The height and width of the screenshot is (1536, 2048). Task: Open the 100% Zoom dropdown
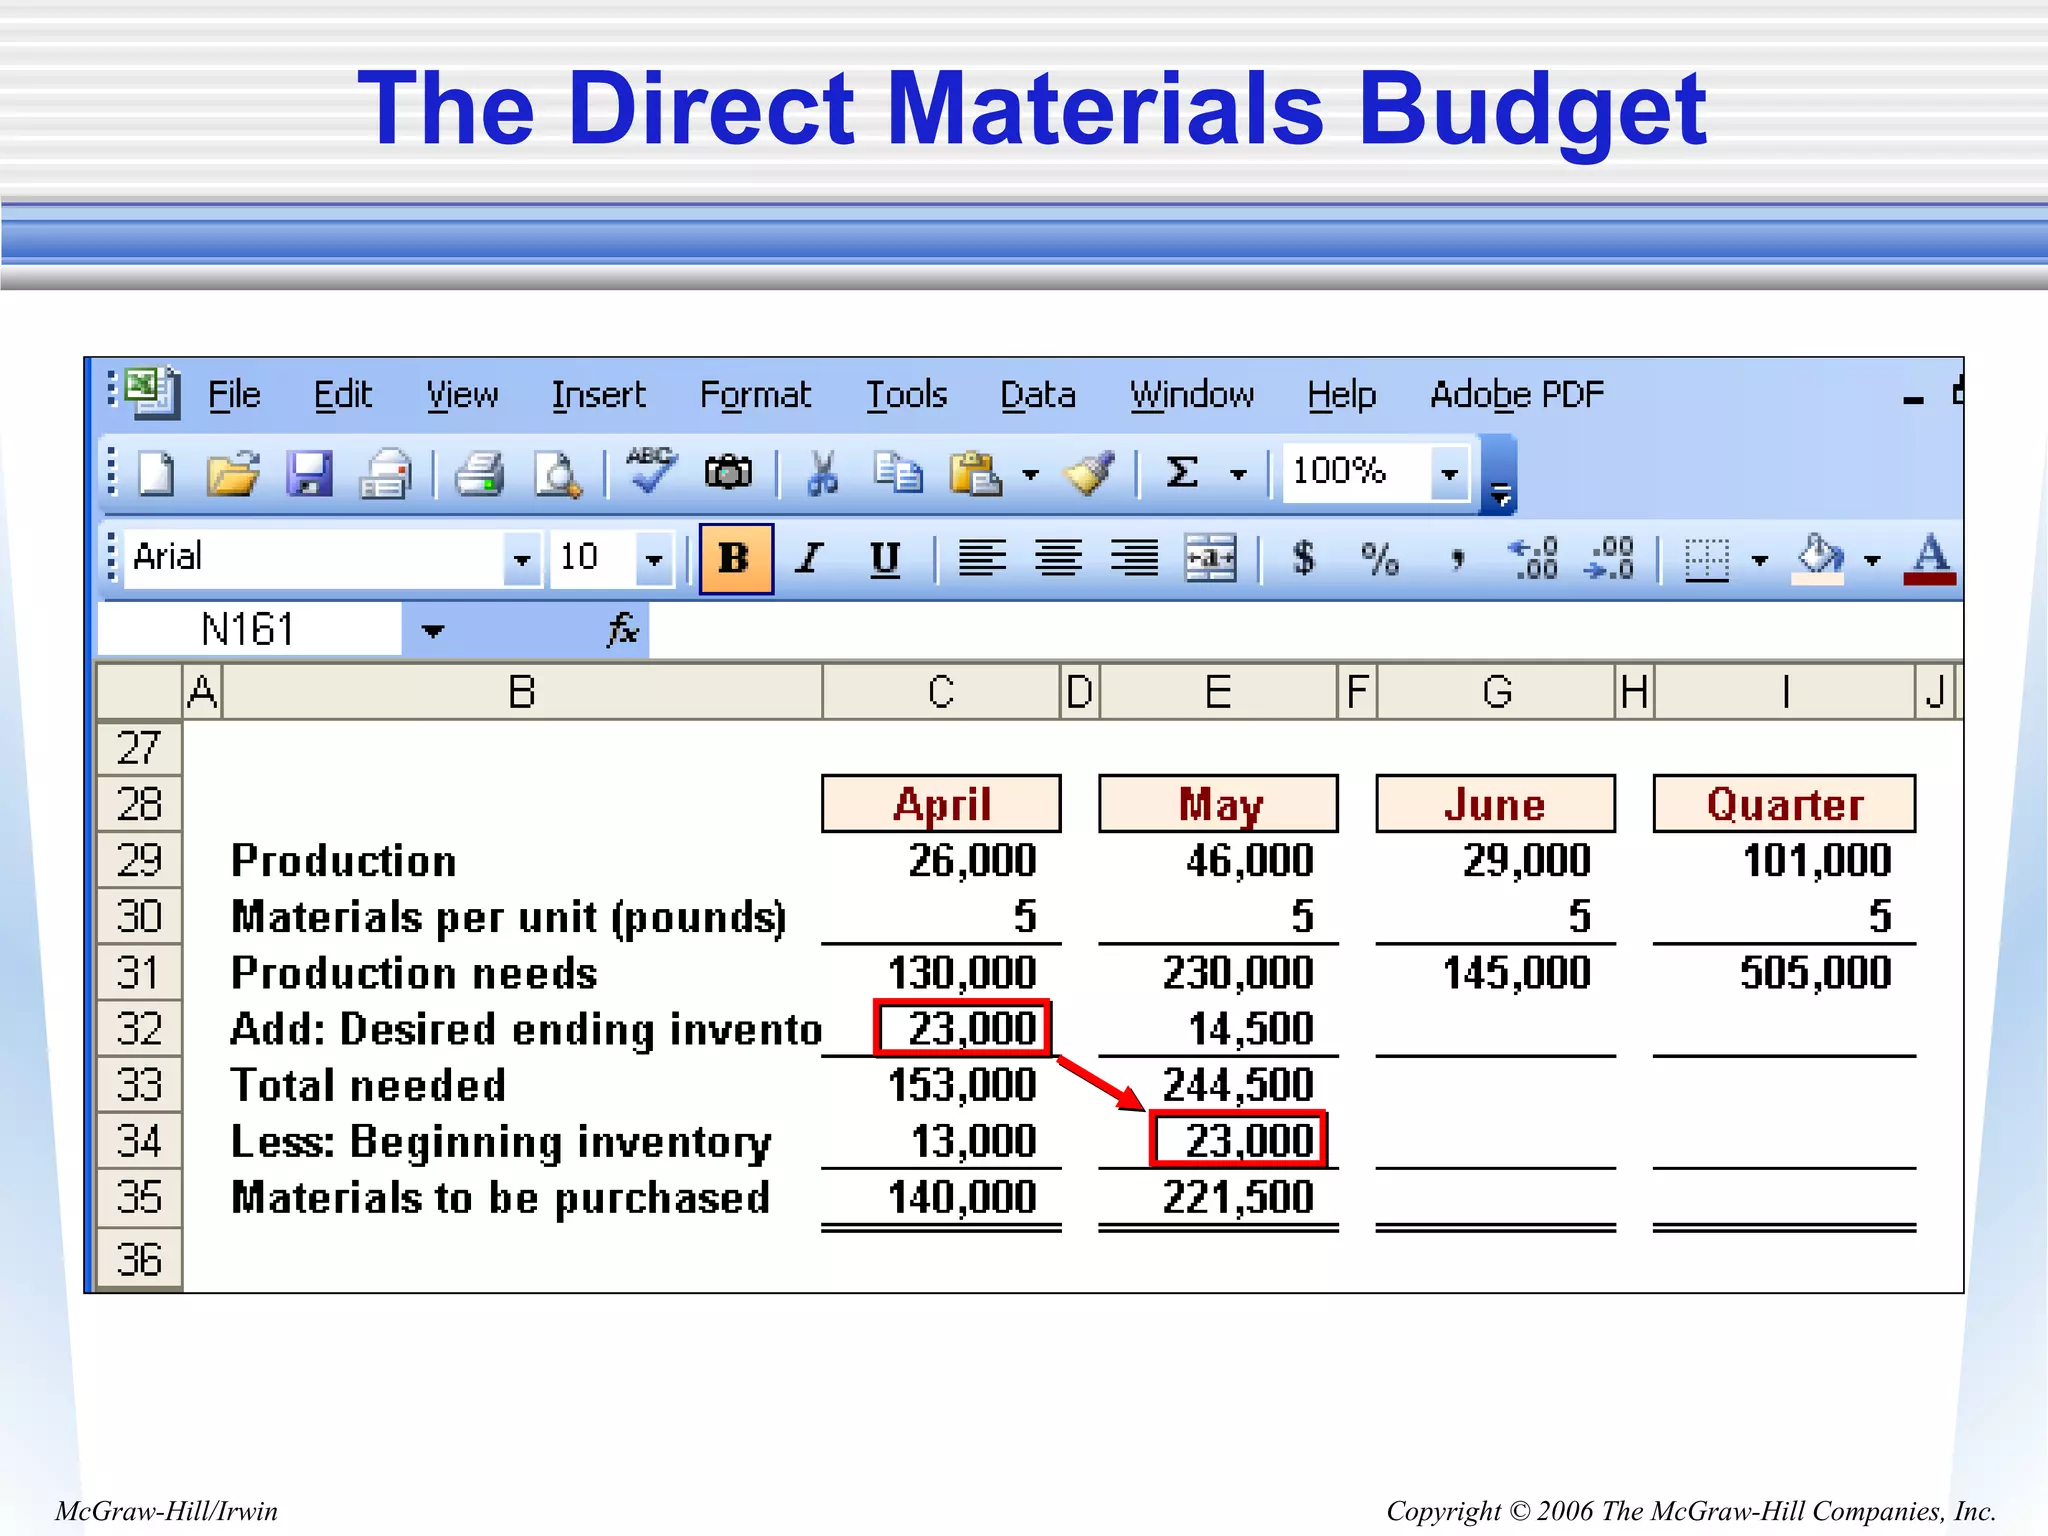pos(1449,473)
